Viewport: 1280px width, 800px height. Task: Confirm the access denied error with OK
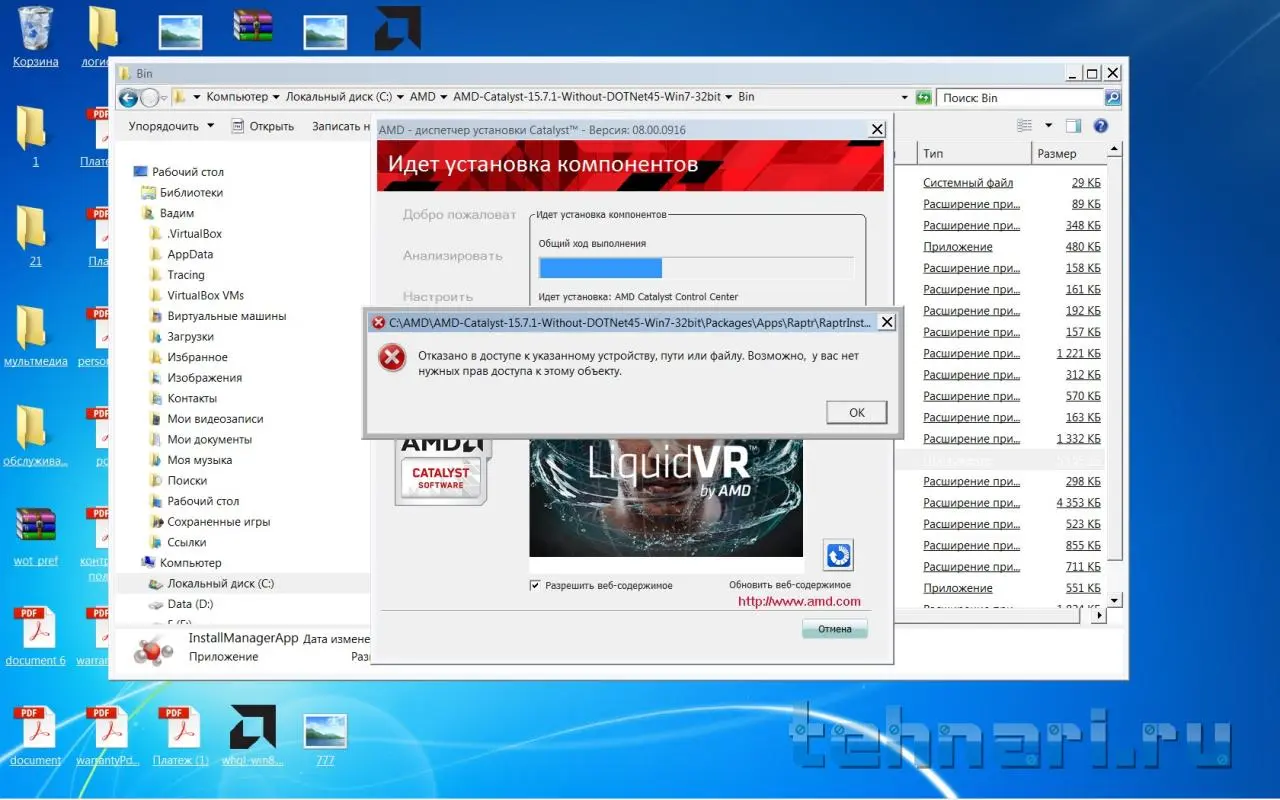pyautogui.click(x=857, y=412)
